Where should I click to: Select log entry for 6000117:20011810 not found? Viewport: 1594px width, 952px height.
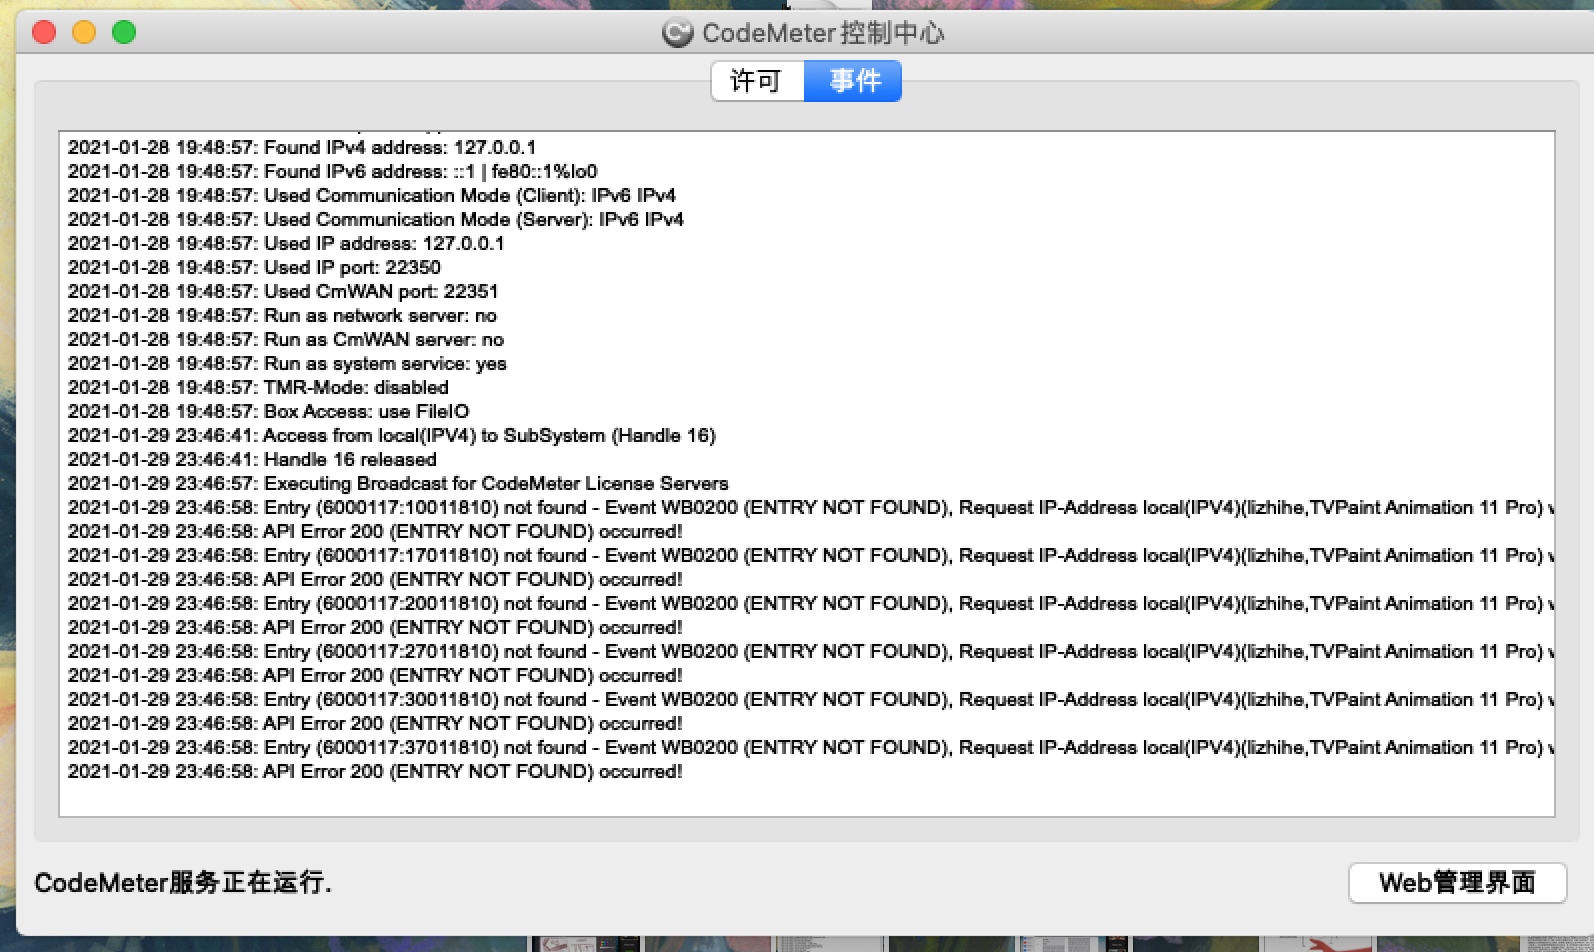point(810,603)
